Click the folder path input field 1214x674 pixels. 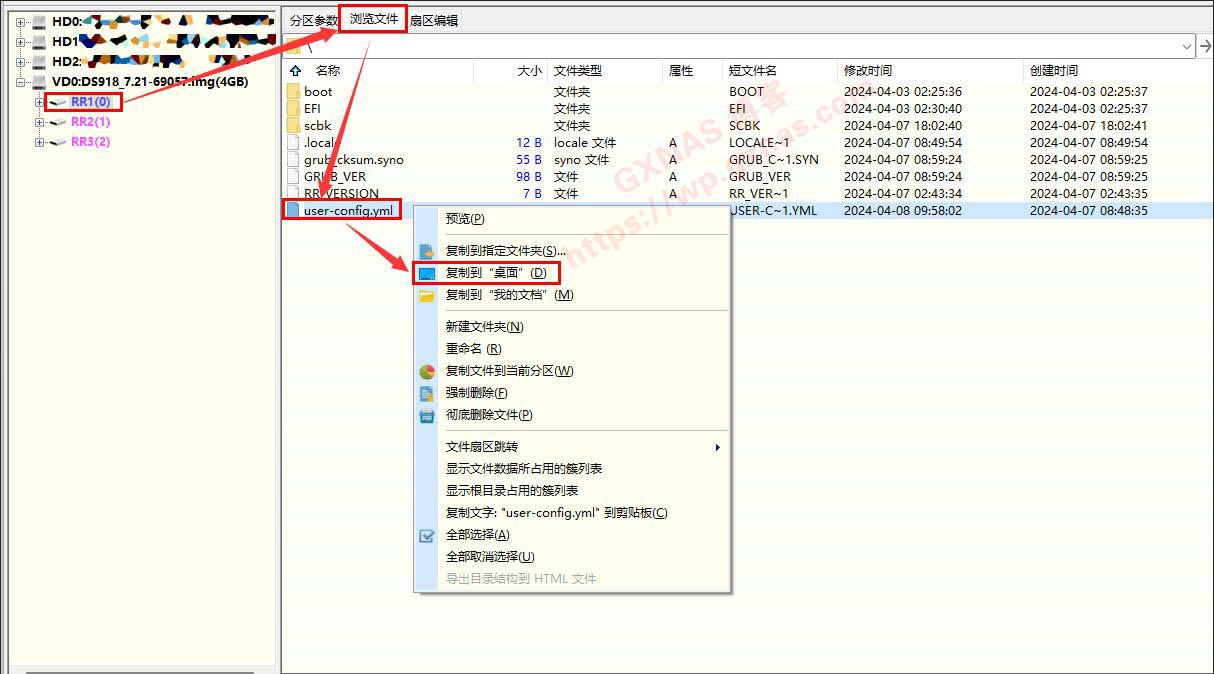click(740, 46)
